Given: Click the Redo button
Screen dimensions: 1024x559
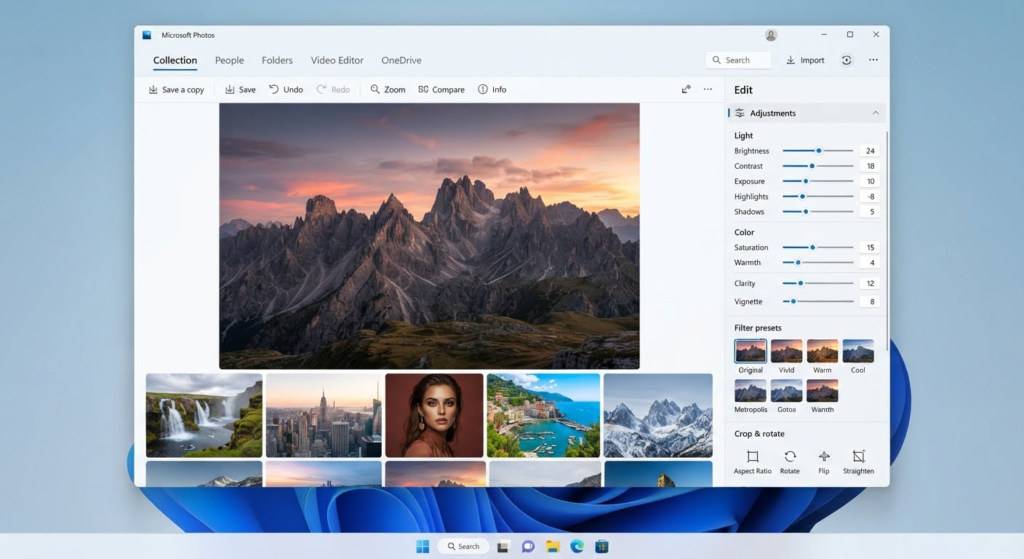Looking at the screenshot, I should [333, 89].
